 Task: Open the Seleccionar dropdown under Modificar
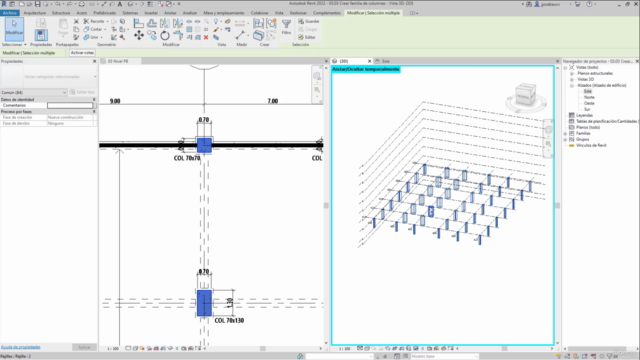(14, 44)
